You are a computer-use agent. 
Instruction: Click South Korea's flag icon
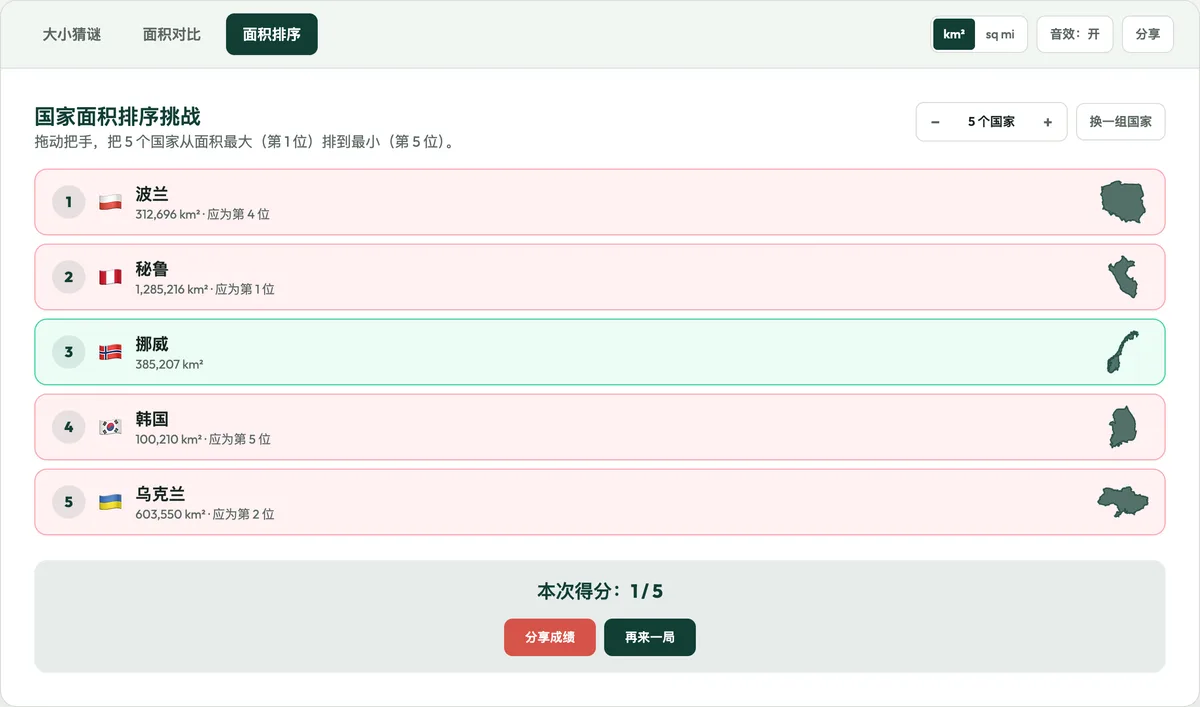click(110, 427)
